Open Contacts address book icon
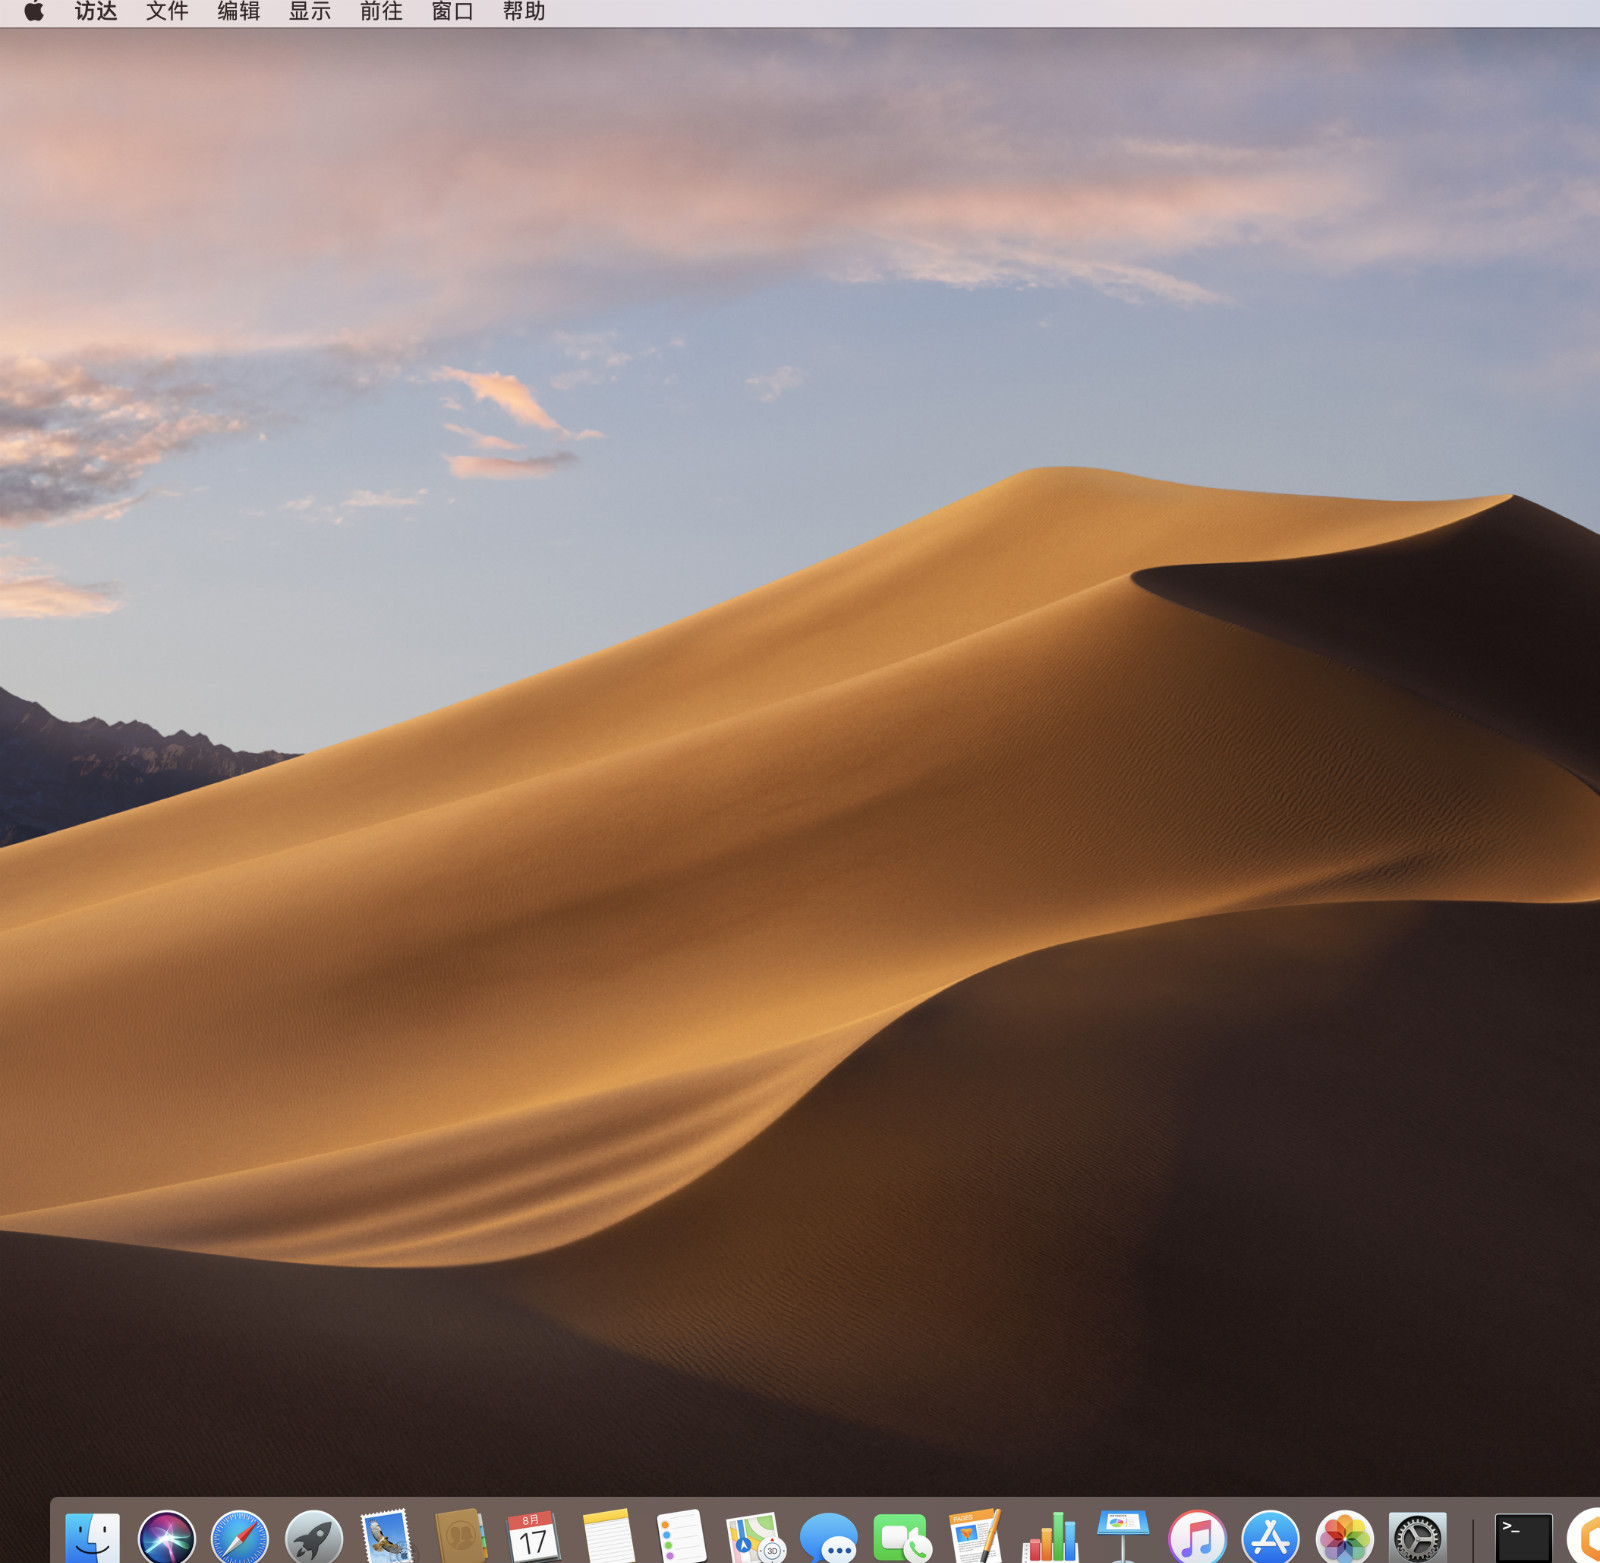This screenshot has width=1600, height=1563. pos(461,1537)
